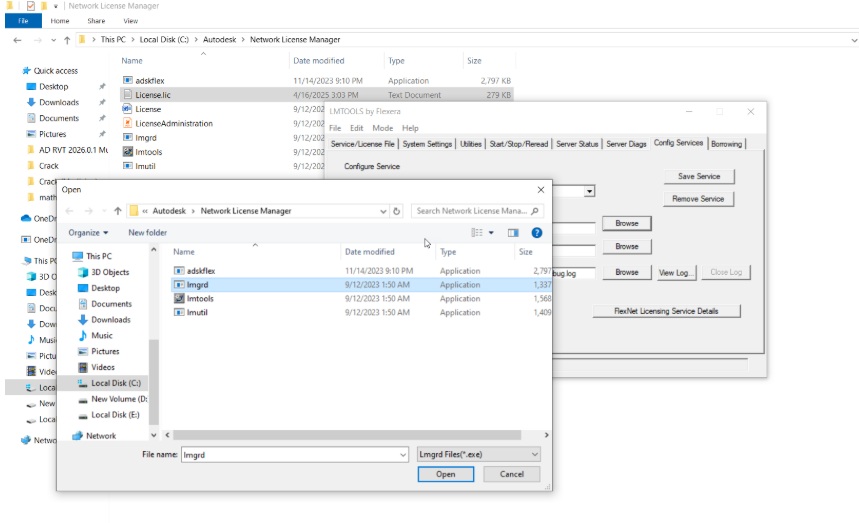The height and width of the screenshot is (523, 859).
Task: Refresh the Open dialog folder view
Action: [397, 211]
